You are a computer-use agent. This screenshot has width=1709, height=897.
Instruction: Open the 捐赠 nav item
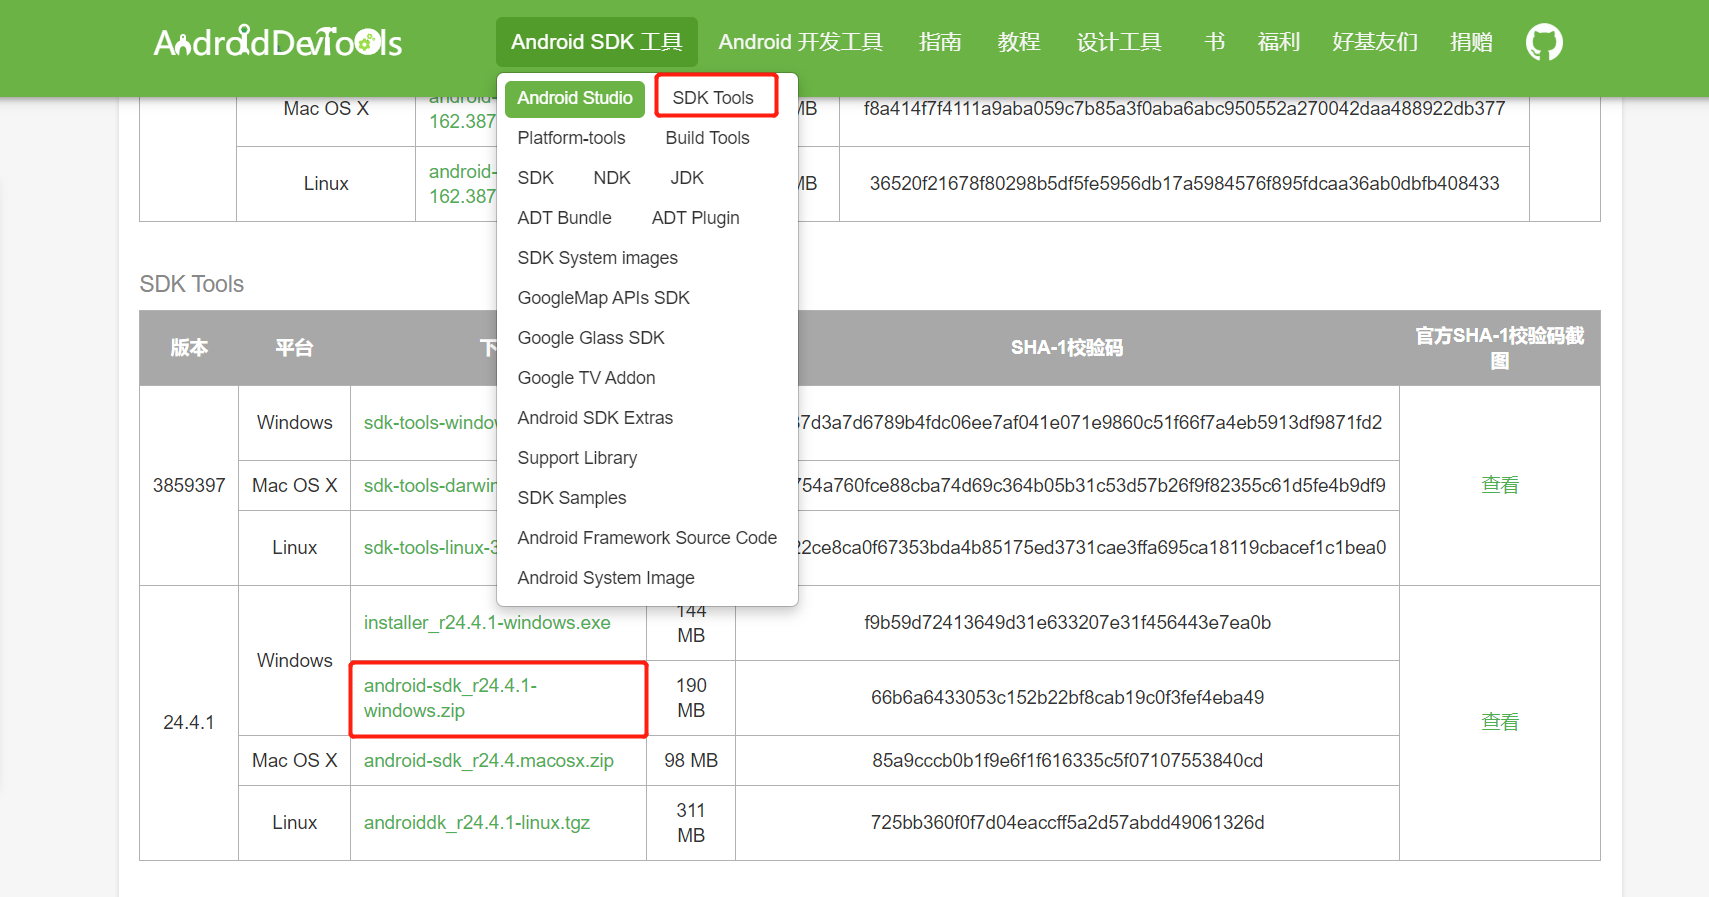(1471, 42)
